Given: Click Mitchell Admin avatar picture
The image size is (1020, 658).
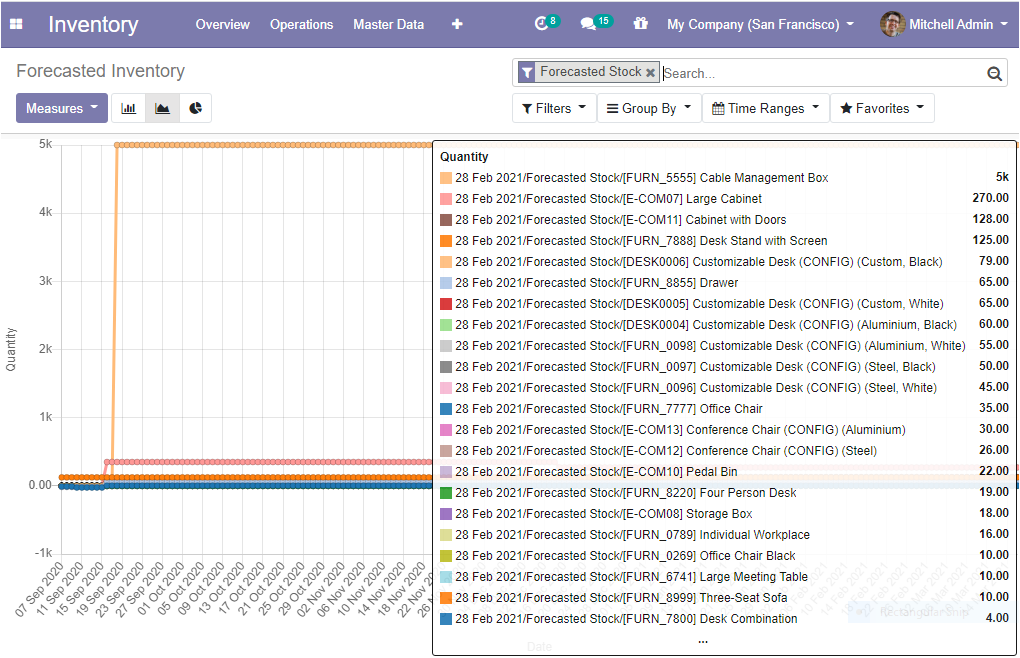Looking at the screenshot, I should [x=892, y=24].
